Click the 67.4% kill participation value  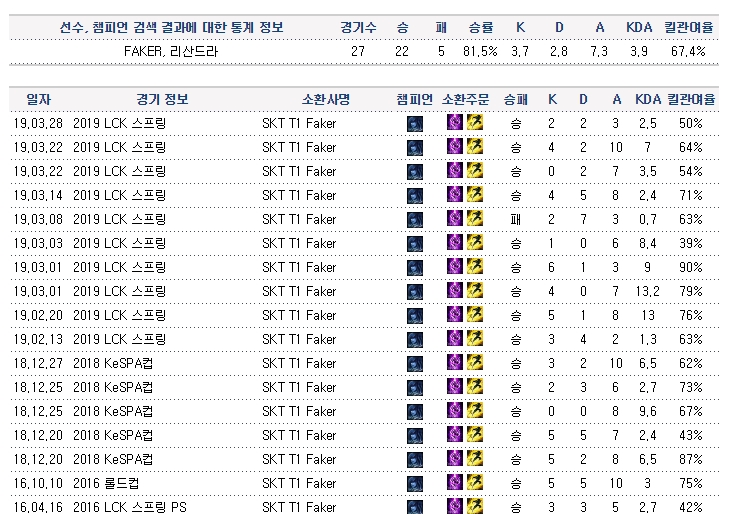click(688, 51)
